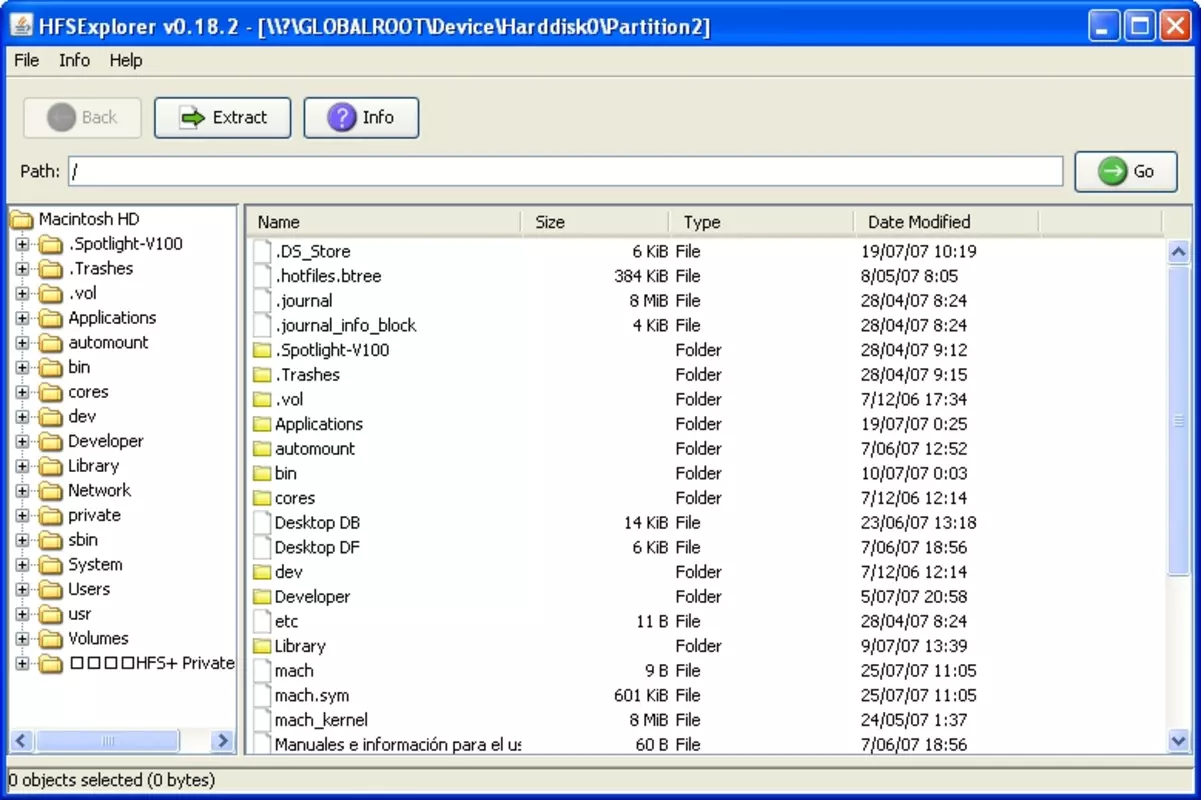The image size is (1201, 800).
Task: Click into the Path input field
Action: 565,171
